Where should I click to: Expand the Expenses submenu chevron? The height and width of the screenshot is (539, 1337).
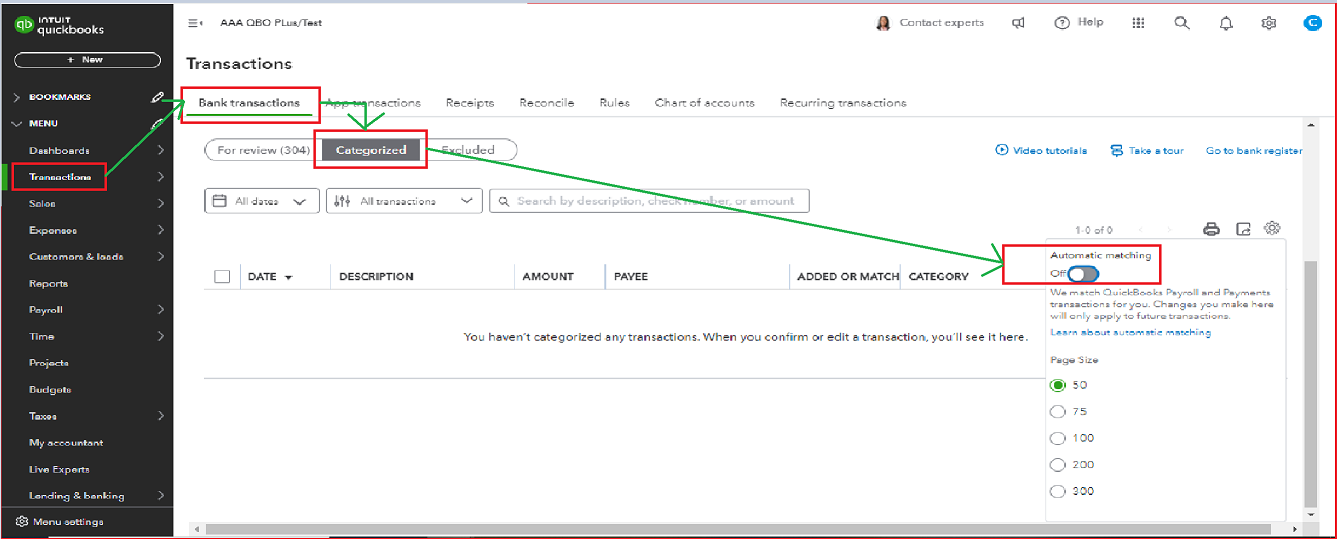click(161, 230)
